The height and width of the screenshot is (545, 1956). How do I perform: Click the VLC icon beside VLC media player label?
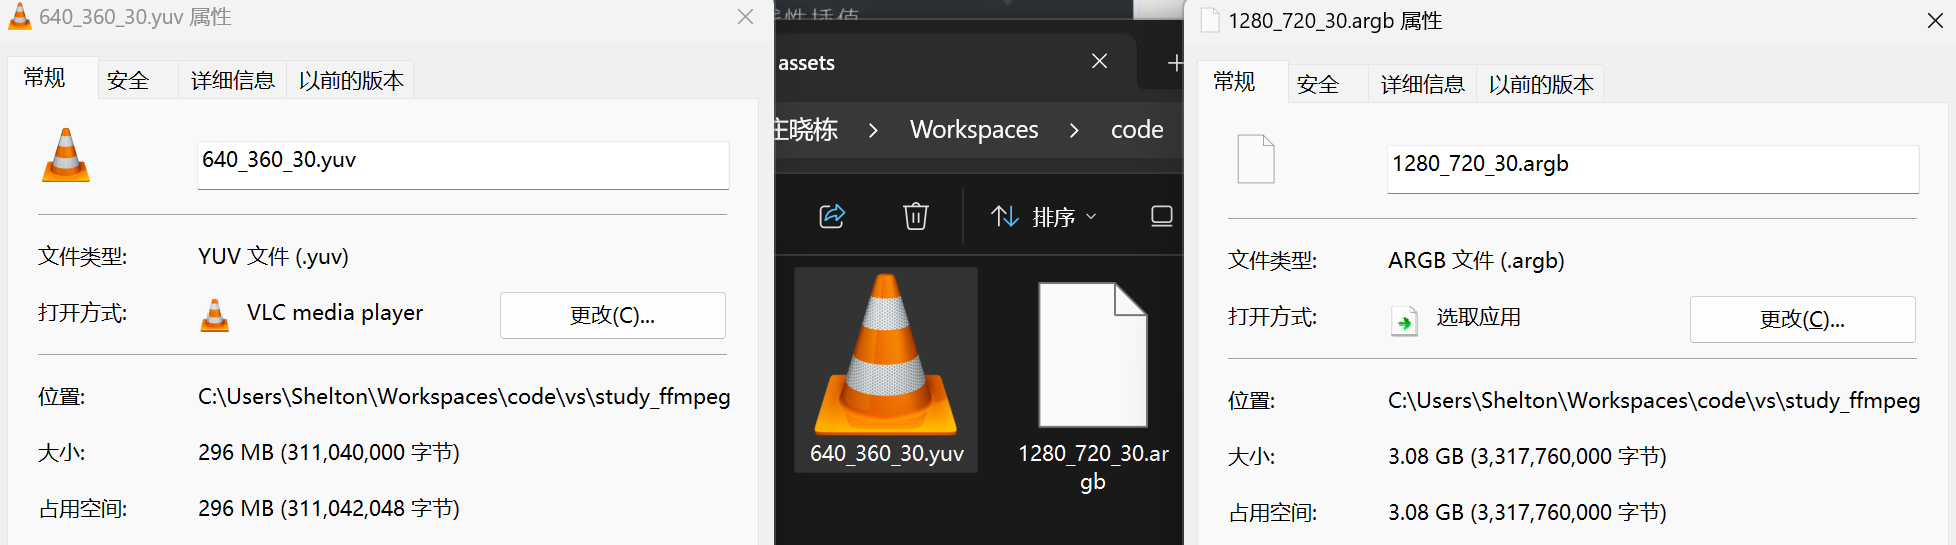tap(215, 315)
